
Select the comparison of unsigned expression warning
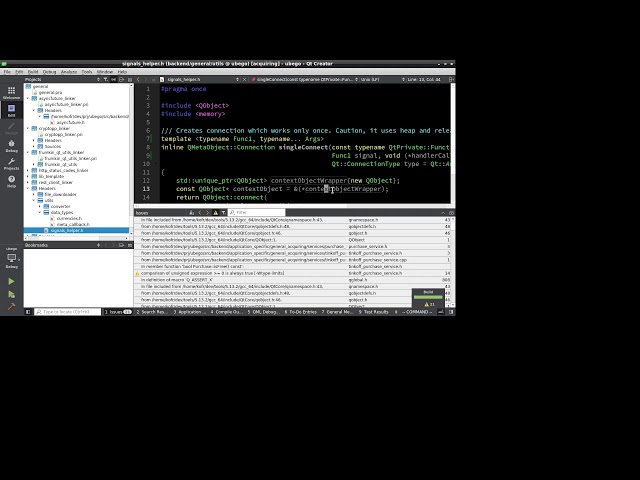(x=294, y=273)
